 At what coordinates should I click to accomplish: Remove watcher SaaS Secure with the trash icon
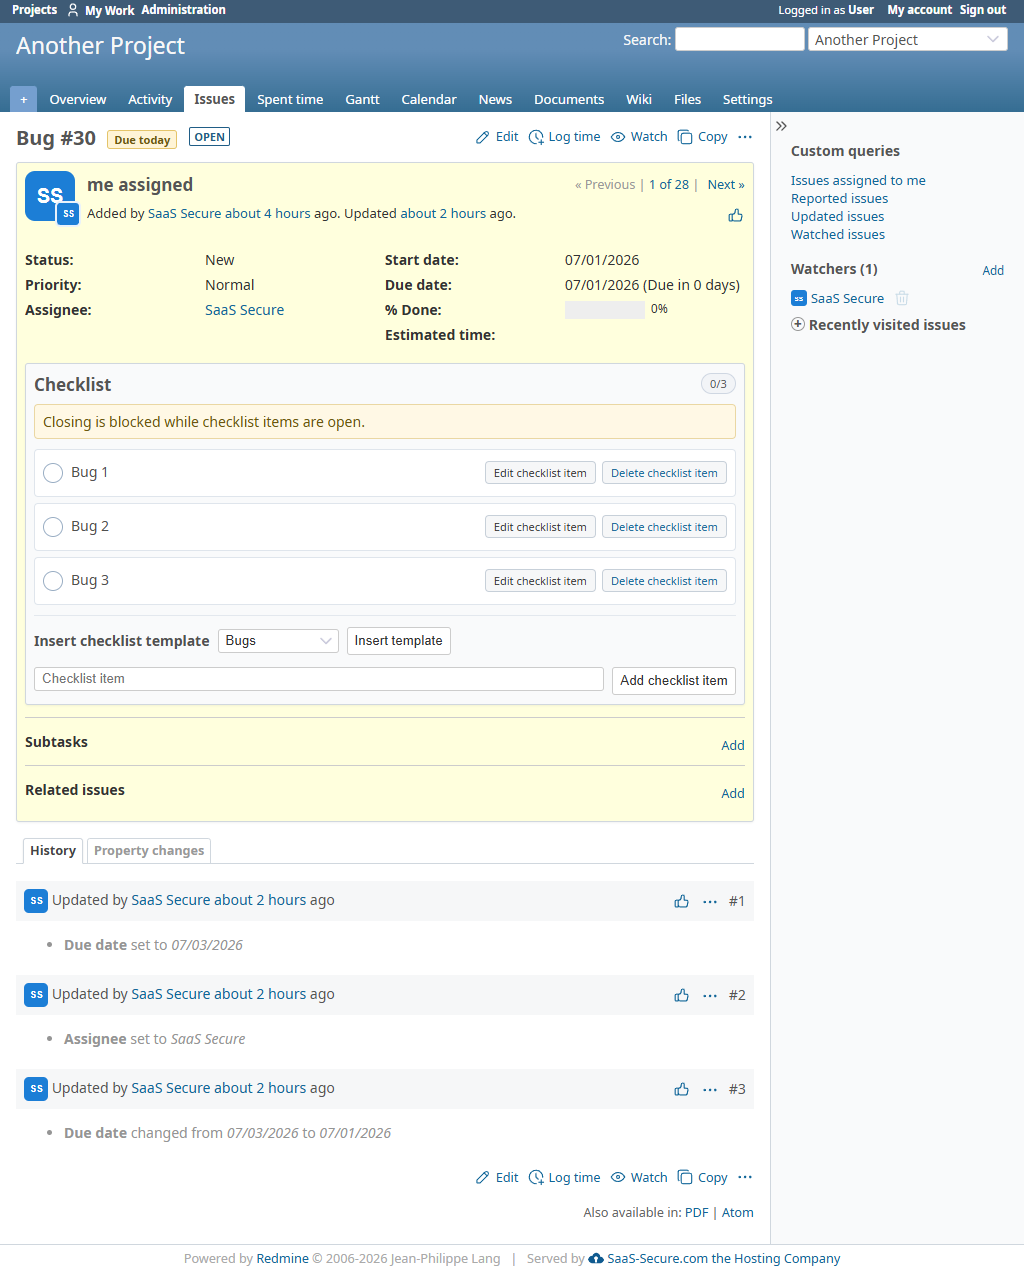point(902,298)
